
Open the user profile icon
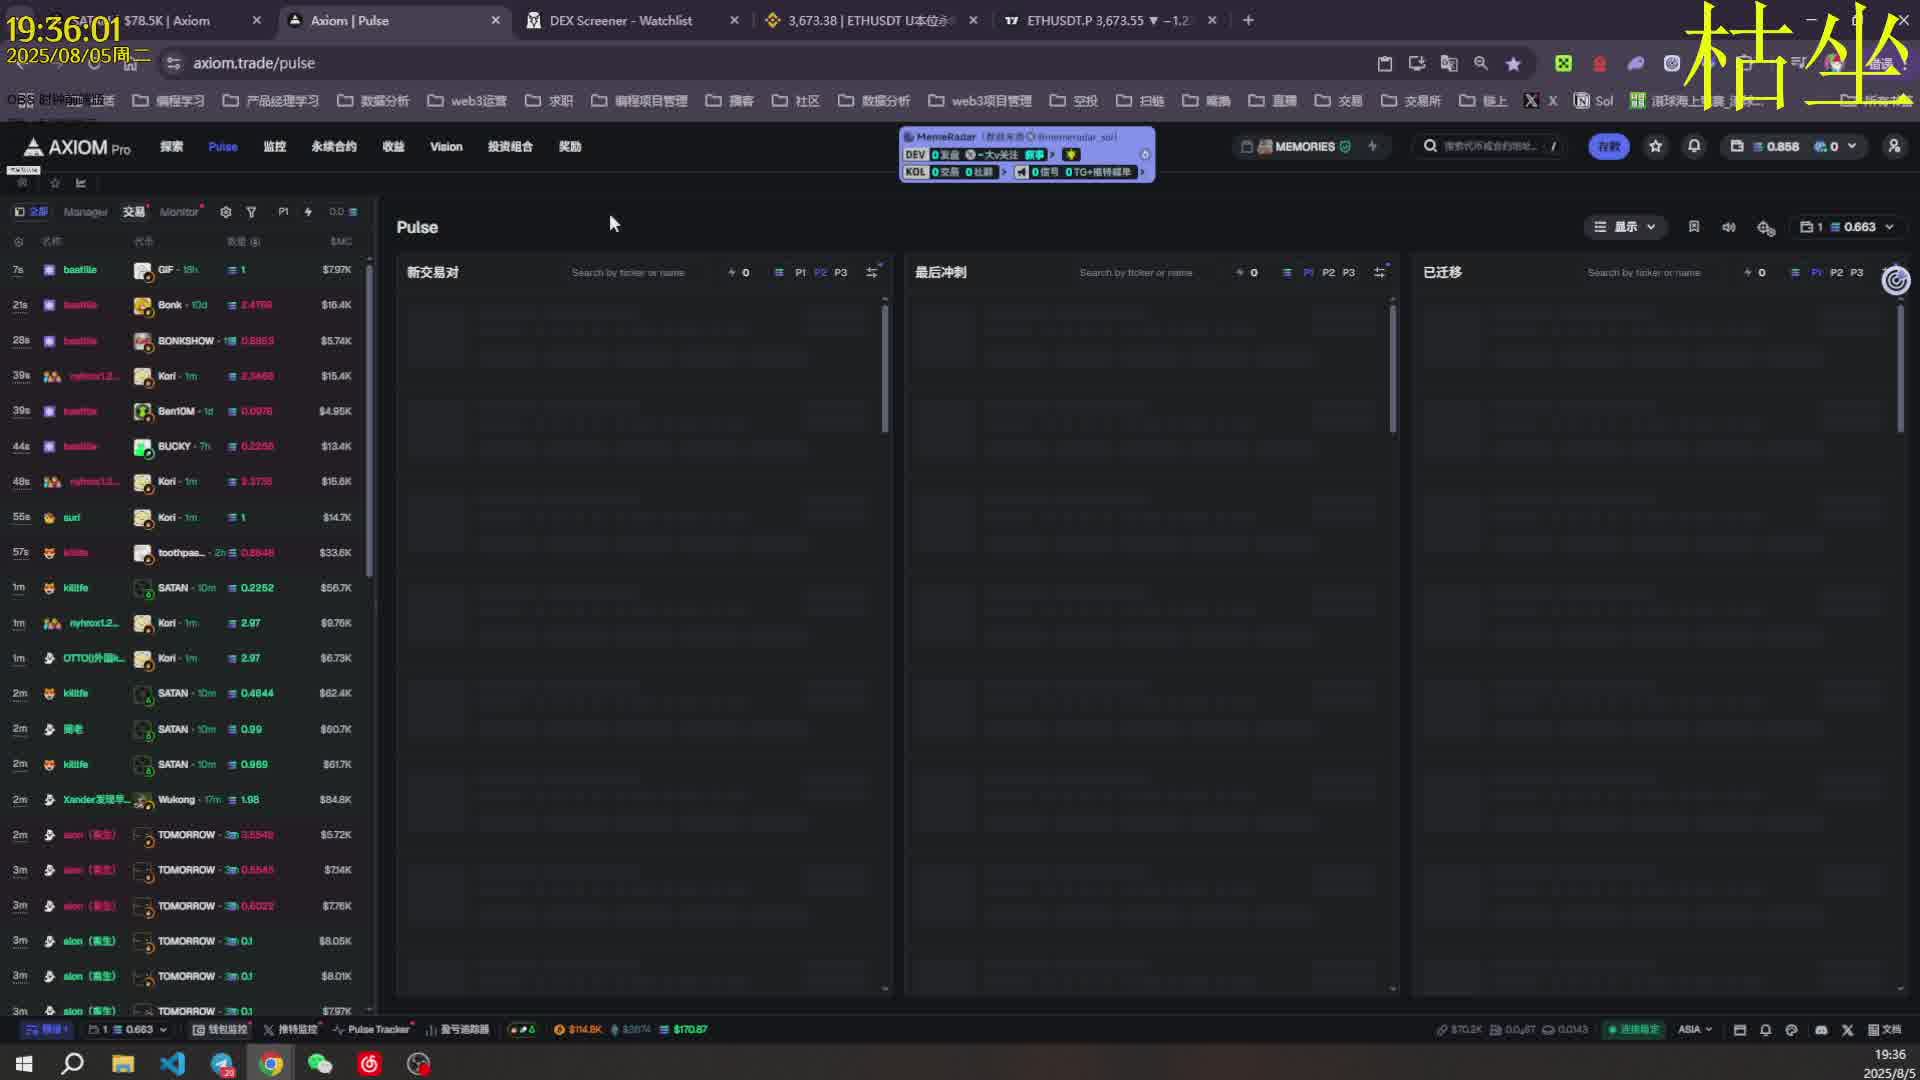[x=1894, y=147]
